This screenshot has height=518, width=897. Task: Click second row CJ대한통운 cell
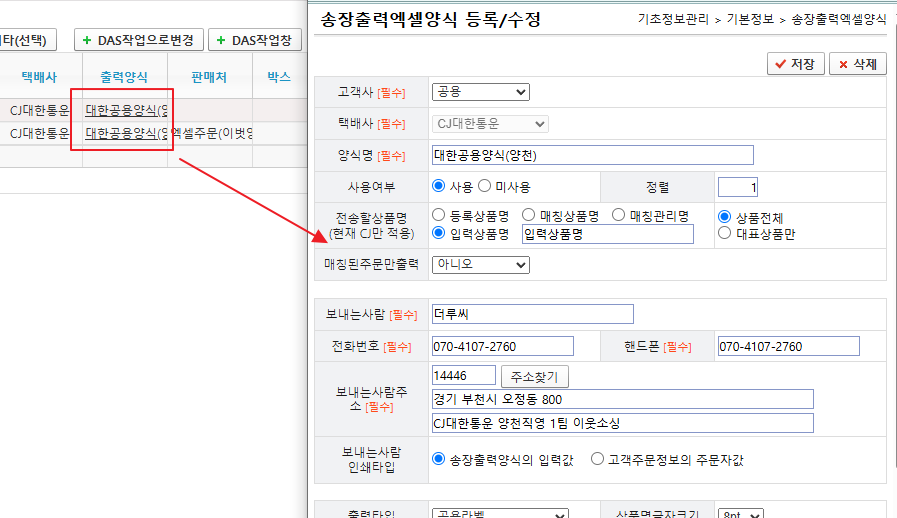(39, 133)
